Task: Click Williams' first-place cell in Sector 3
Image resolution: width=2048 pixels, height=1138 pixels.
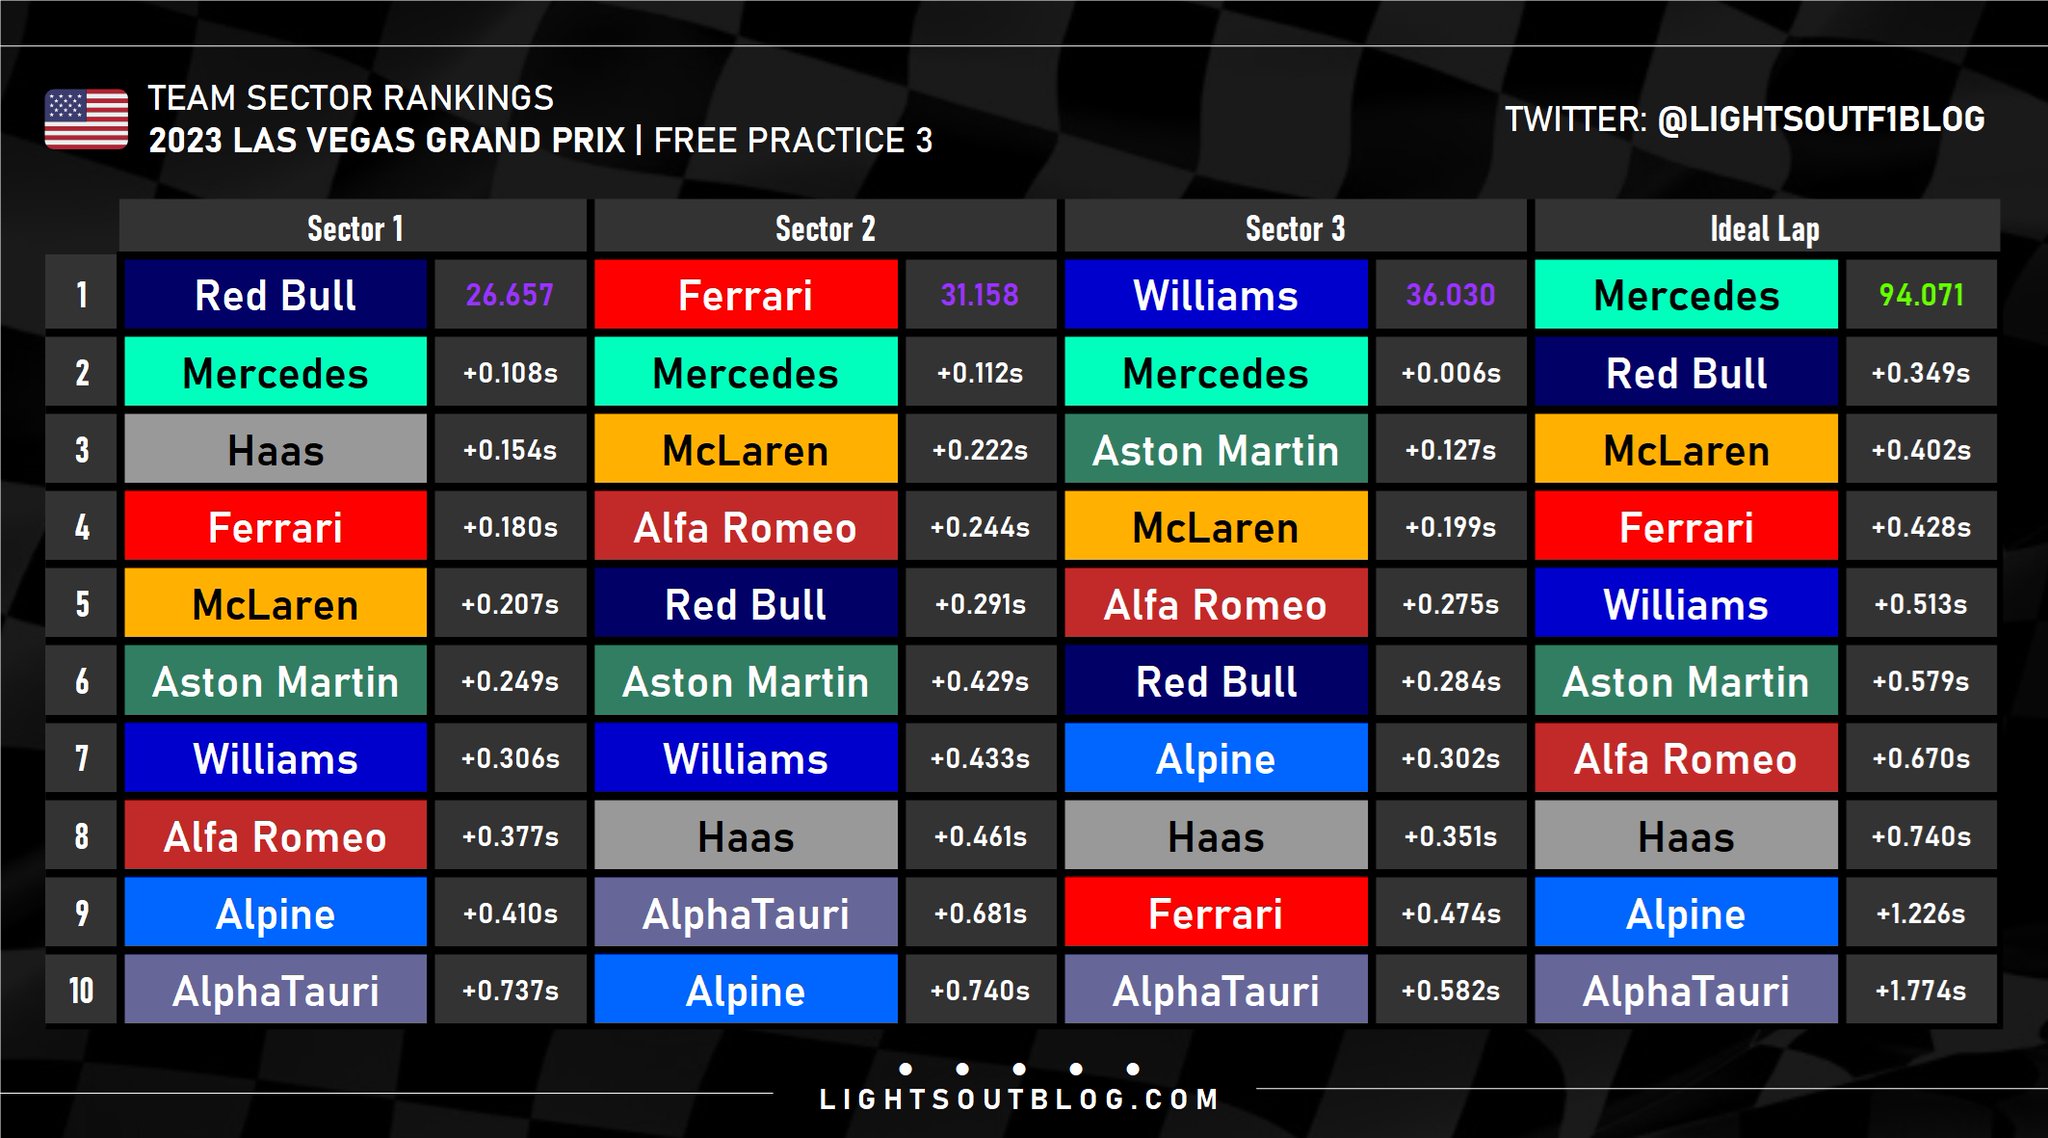Action: 1215,295
